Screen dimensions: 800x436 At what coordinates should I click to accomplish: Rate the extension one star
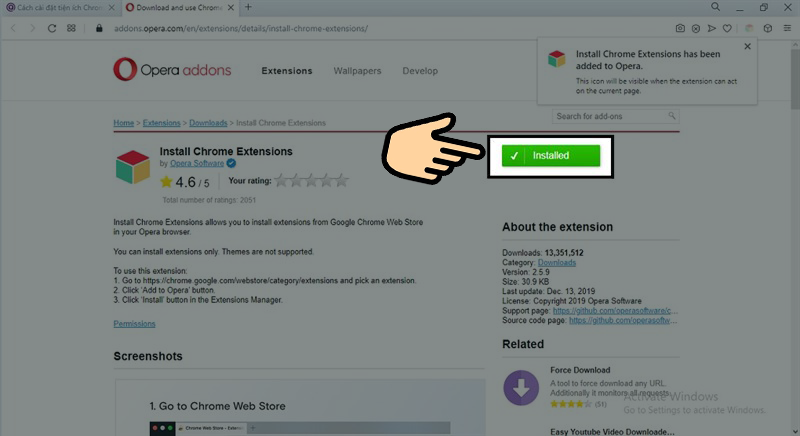click(x=281, y=181)
